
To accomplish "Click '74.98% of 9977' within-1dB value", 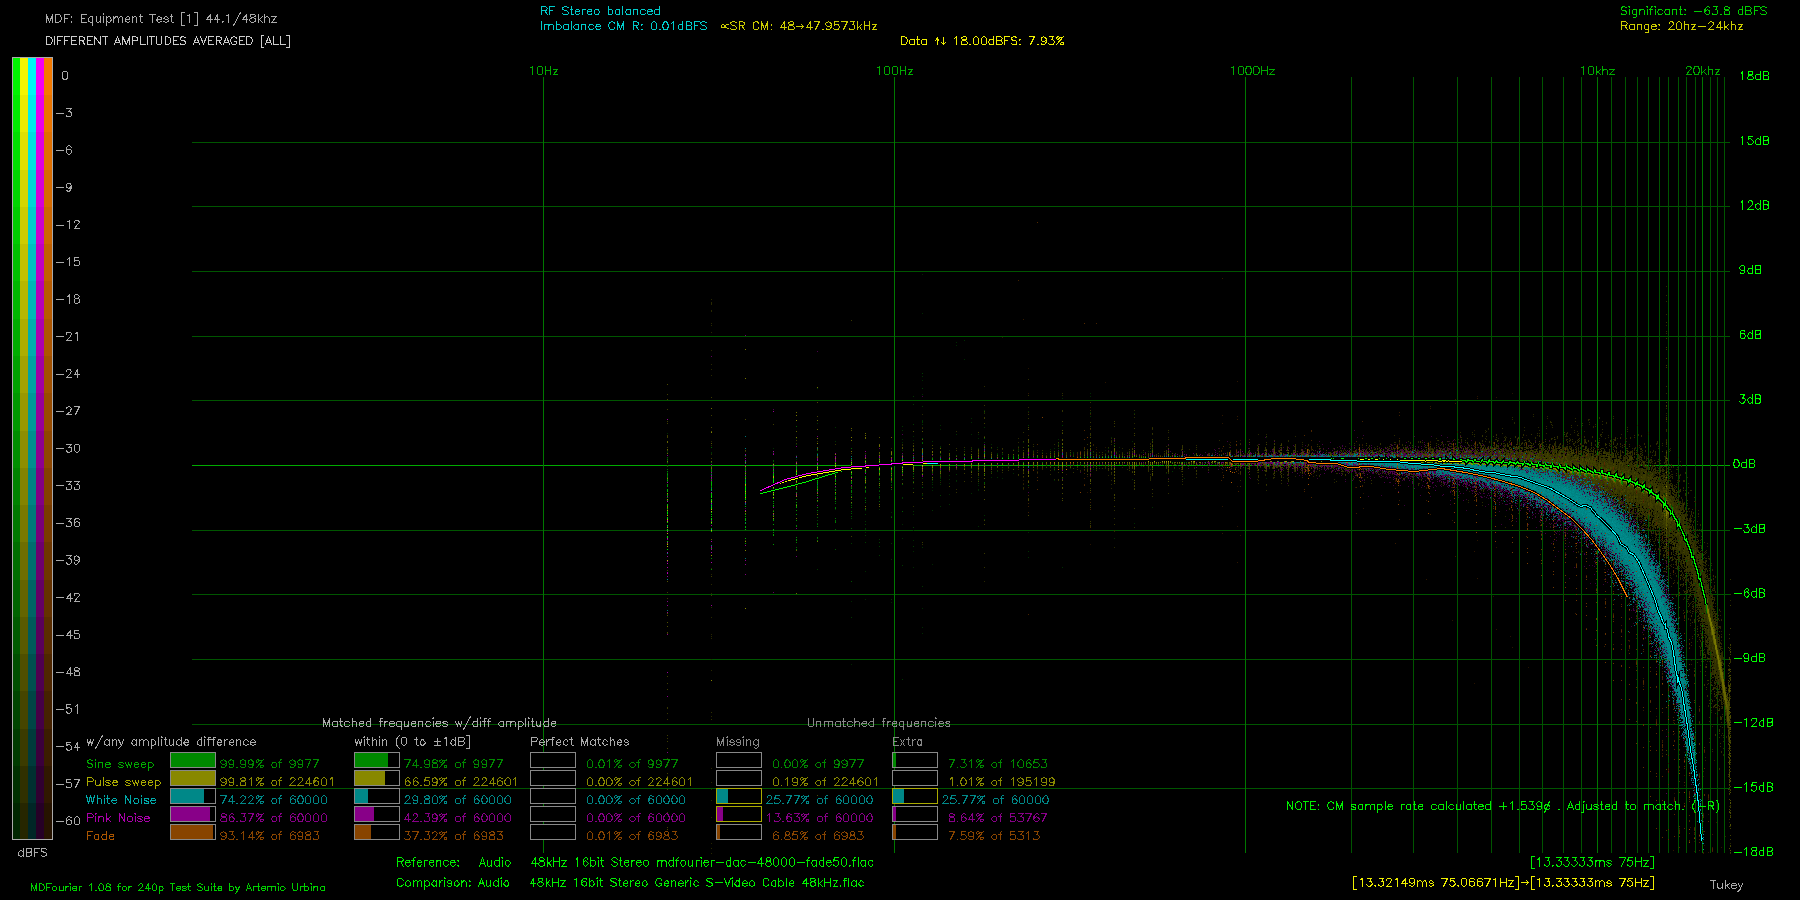I will tap(454, 764).
